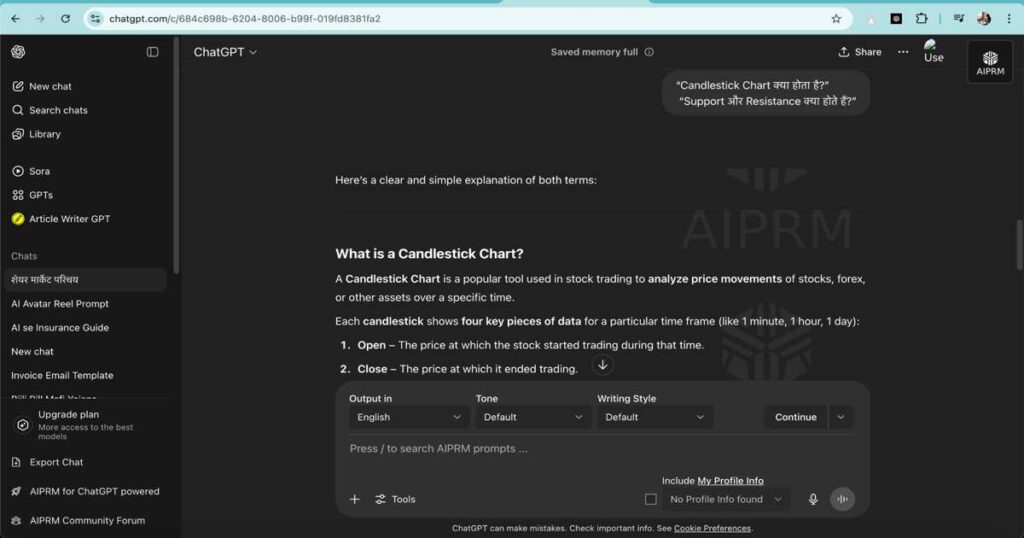Open the Tone Default dropdown
Image resolution: width=1024 pixels, height=538 pixels.
tap(532, 417)
